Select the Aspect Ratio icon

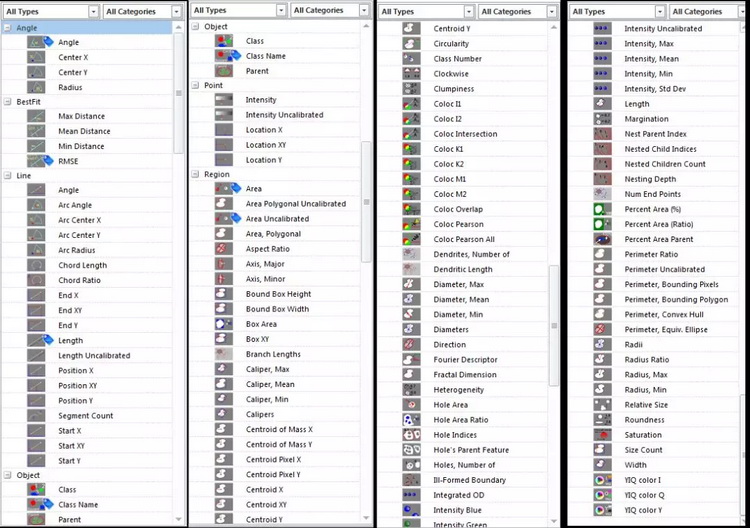click(224, 248)
